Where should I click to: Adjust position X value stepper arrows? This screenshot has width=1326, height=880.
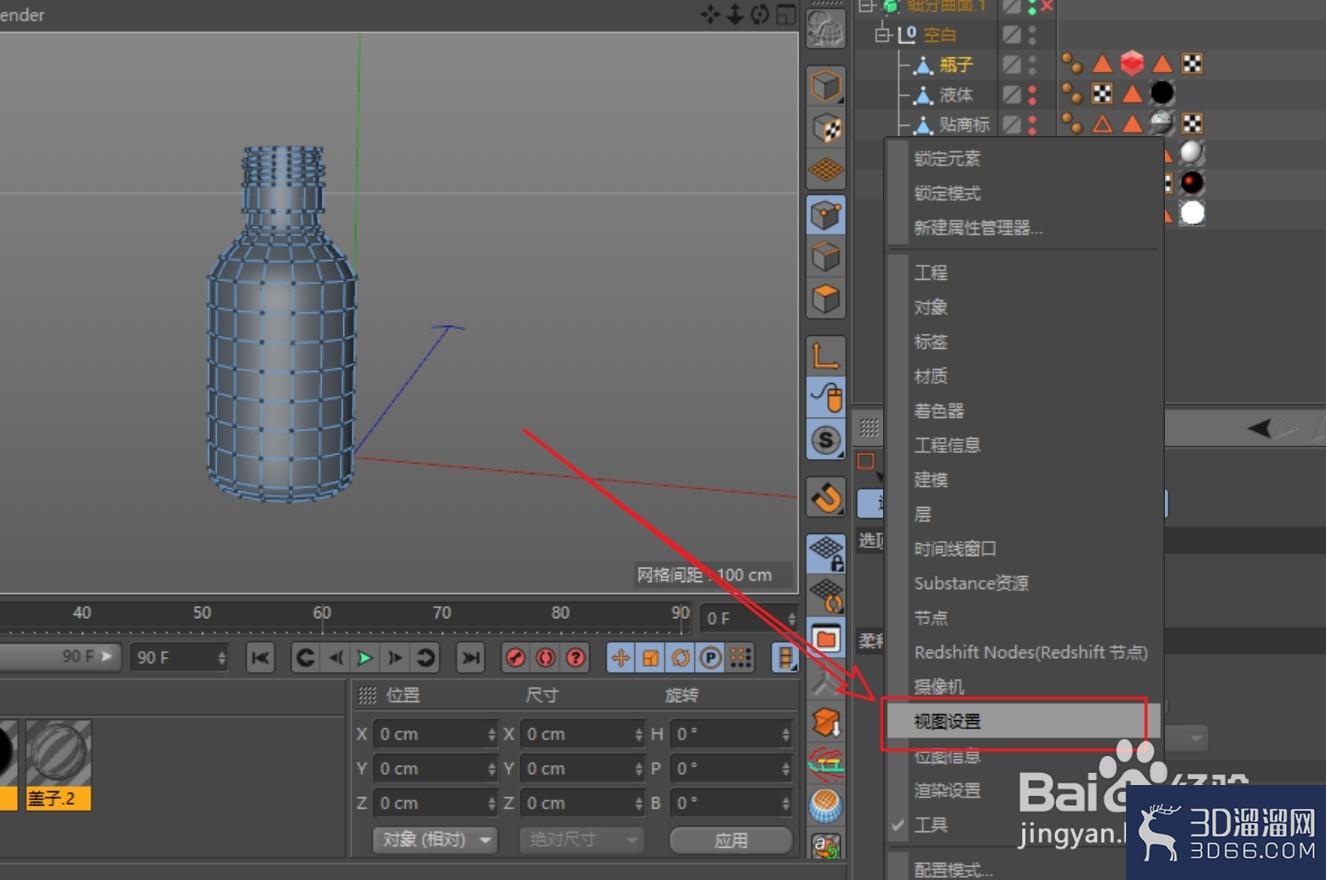tap(491, 734)
